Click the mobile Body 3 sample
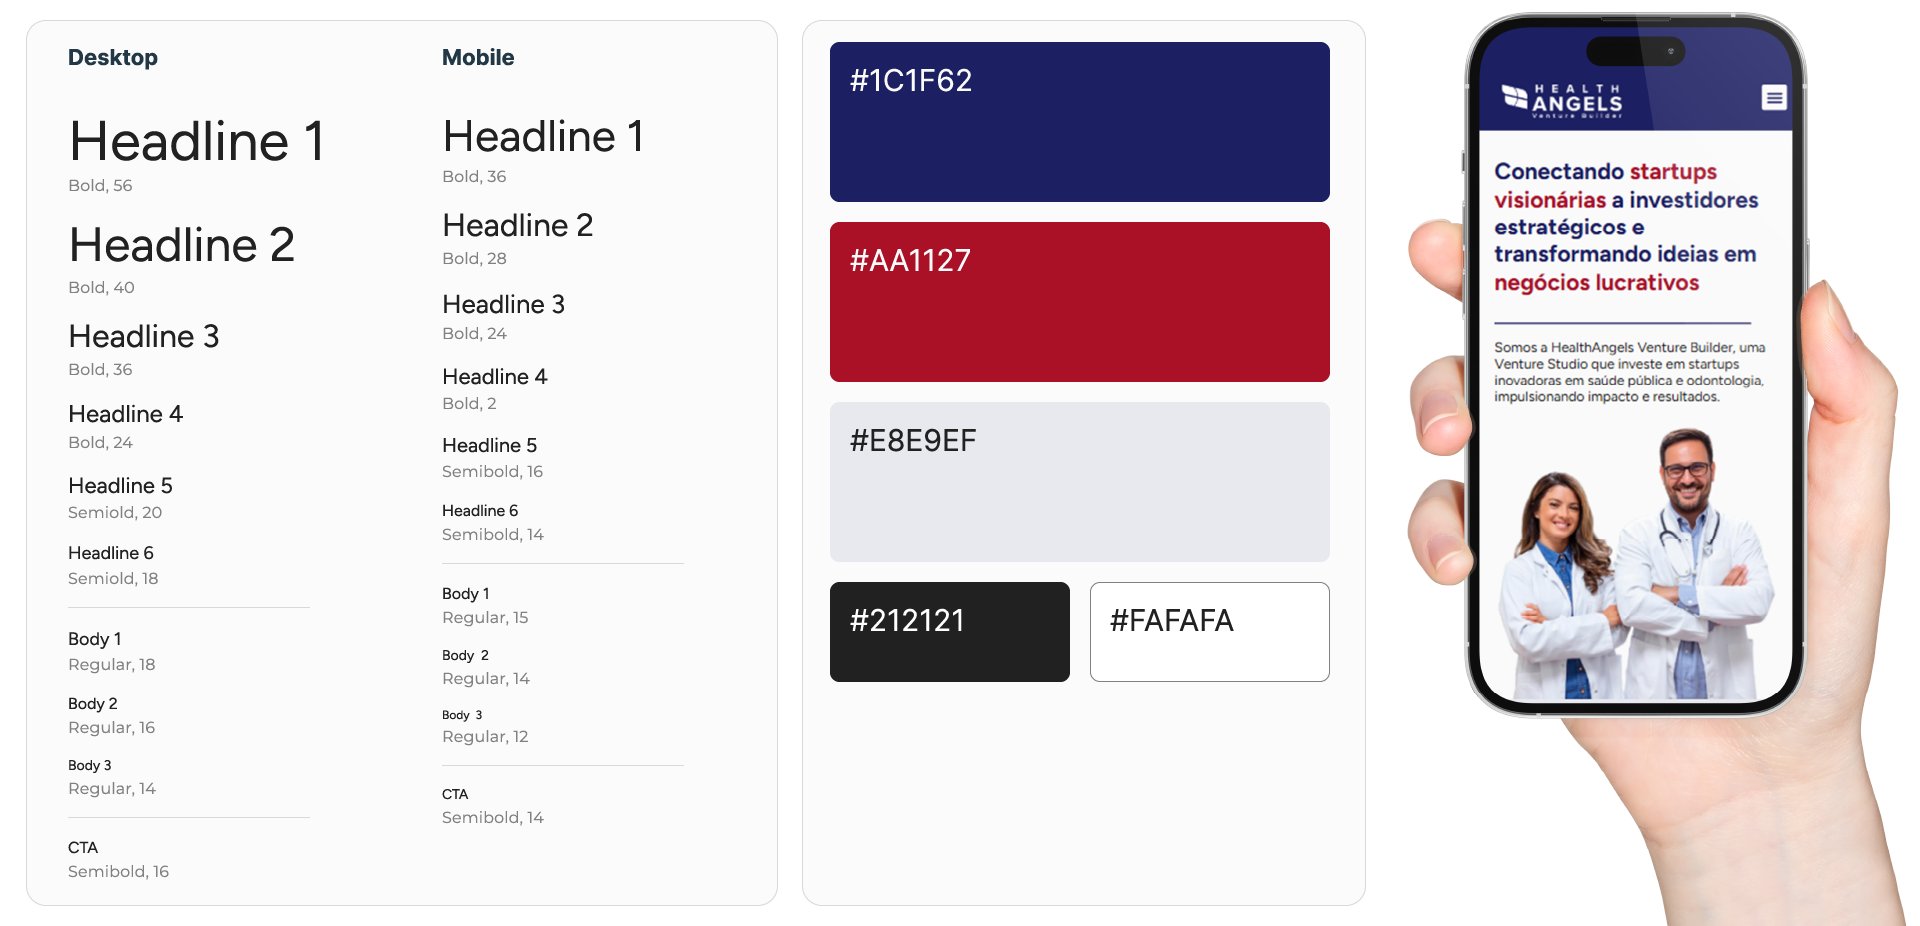The image size is (1920, 926). pos(462,715)
